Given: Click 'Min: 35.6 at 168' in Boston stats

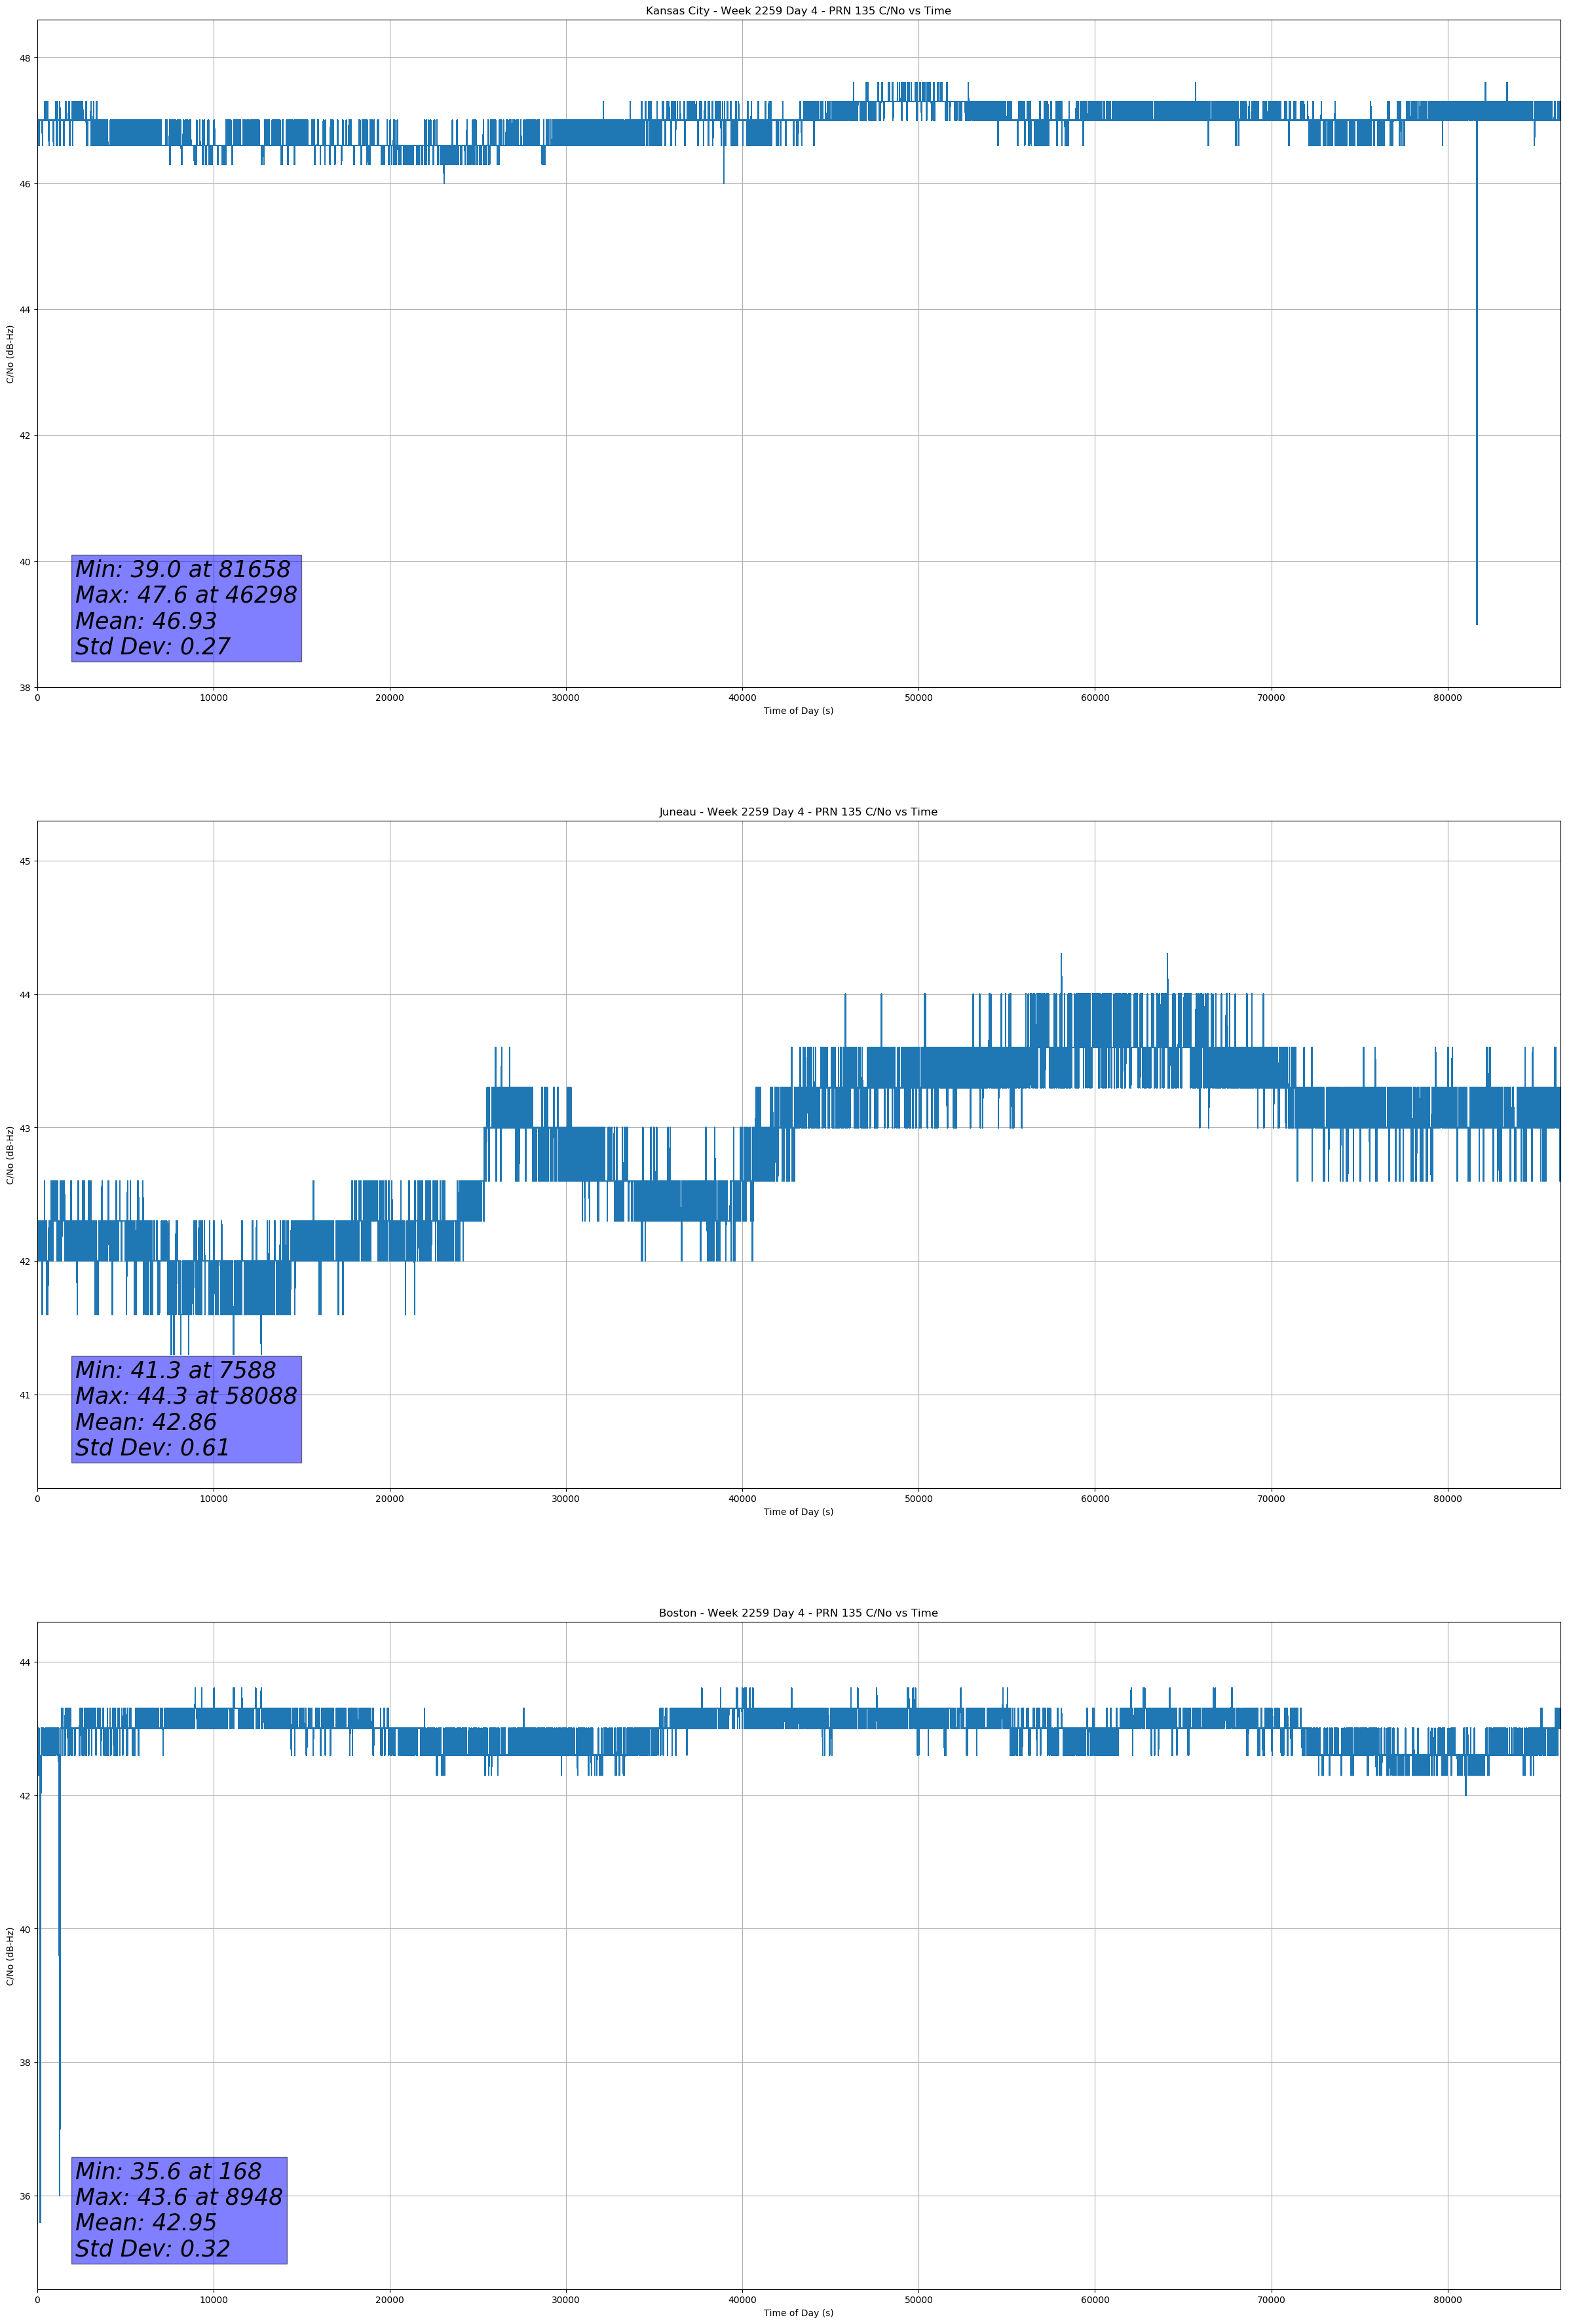Looking at the screenshot, I should point(168,2171).
